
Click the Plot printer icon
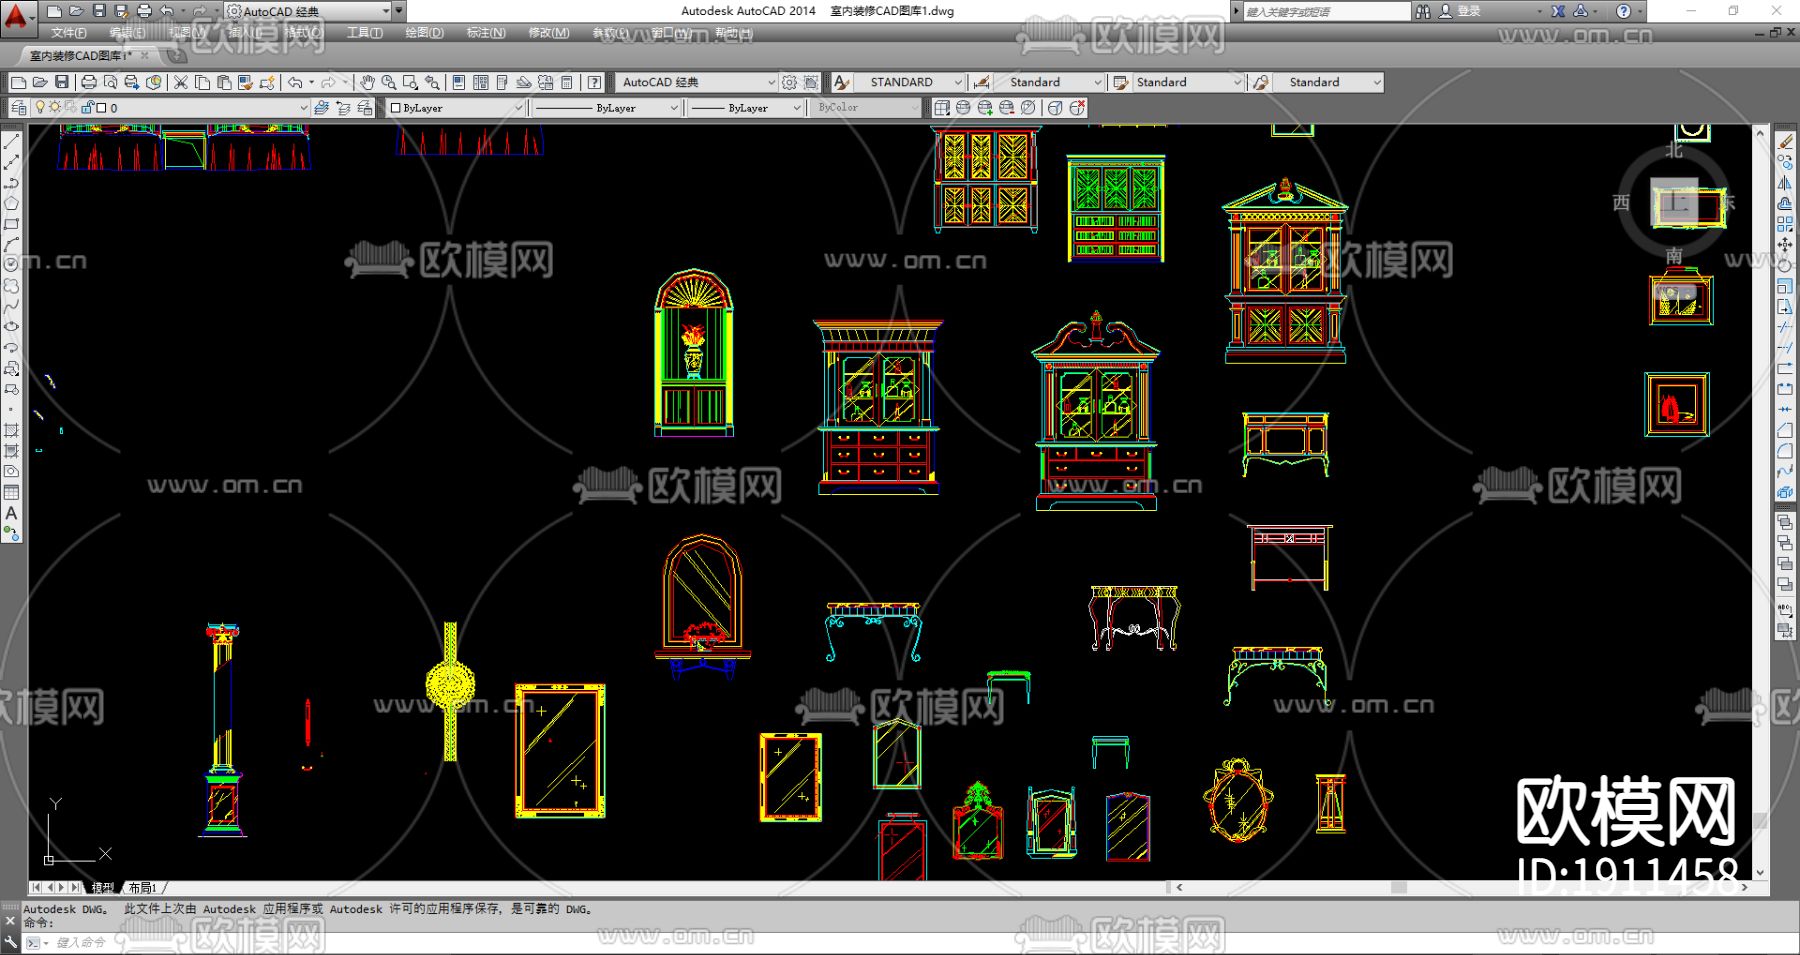coord(89,82)
